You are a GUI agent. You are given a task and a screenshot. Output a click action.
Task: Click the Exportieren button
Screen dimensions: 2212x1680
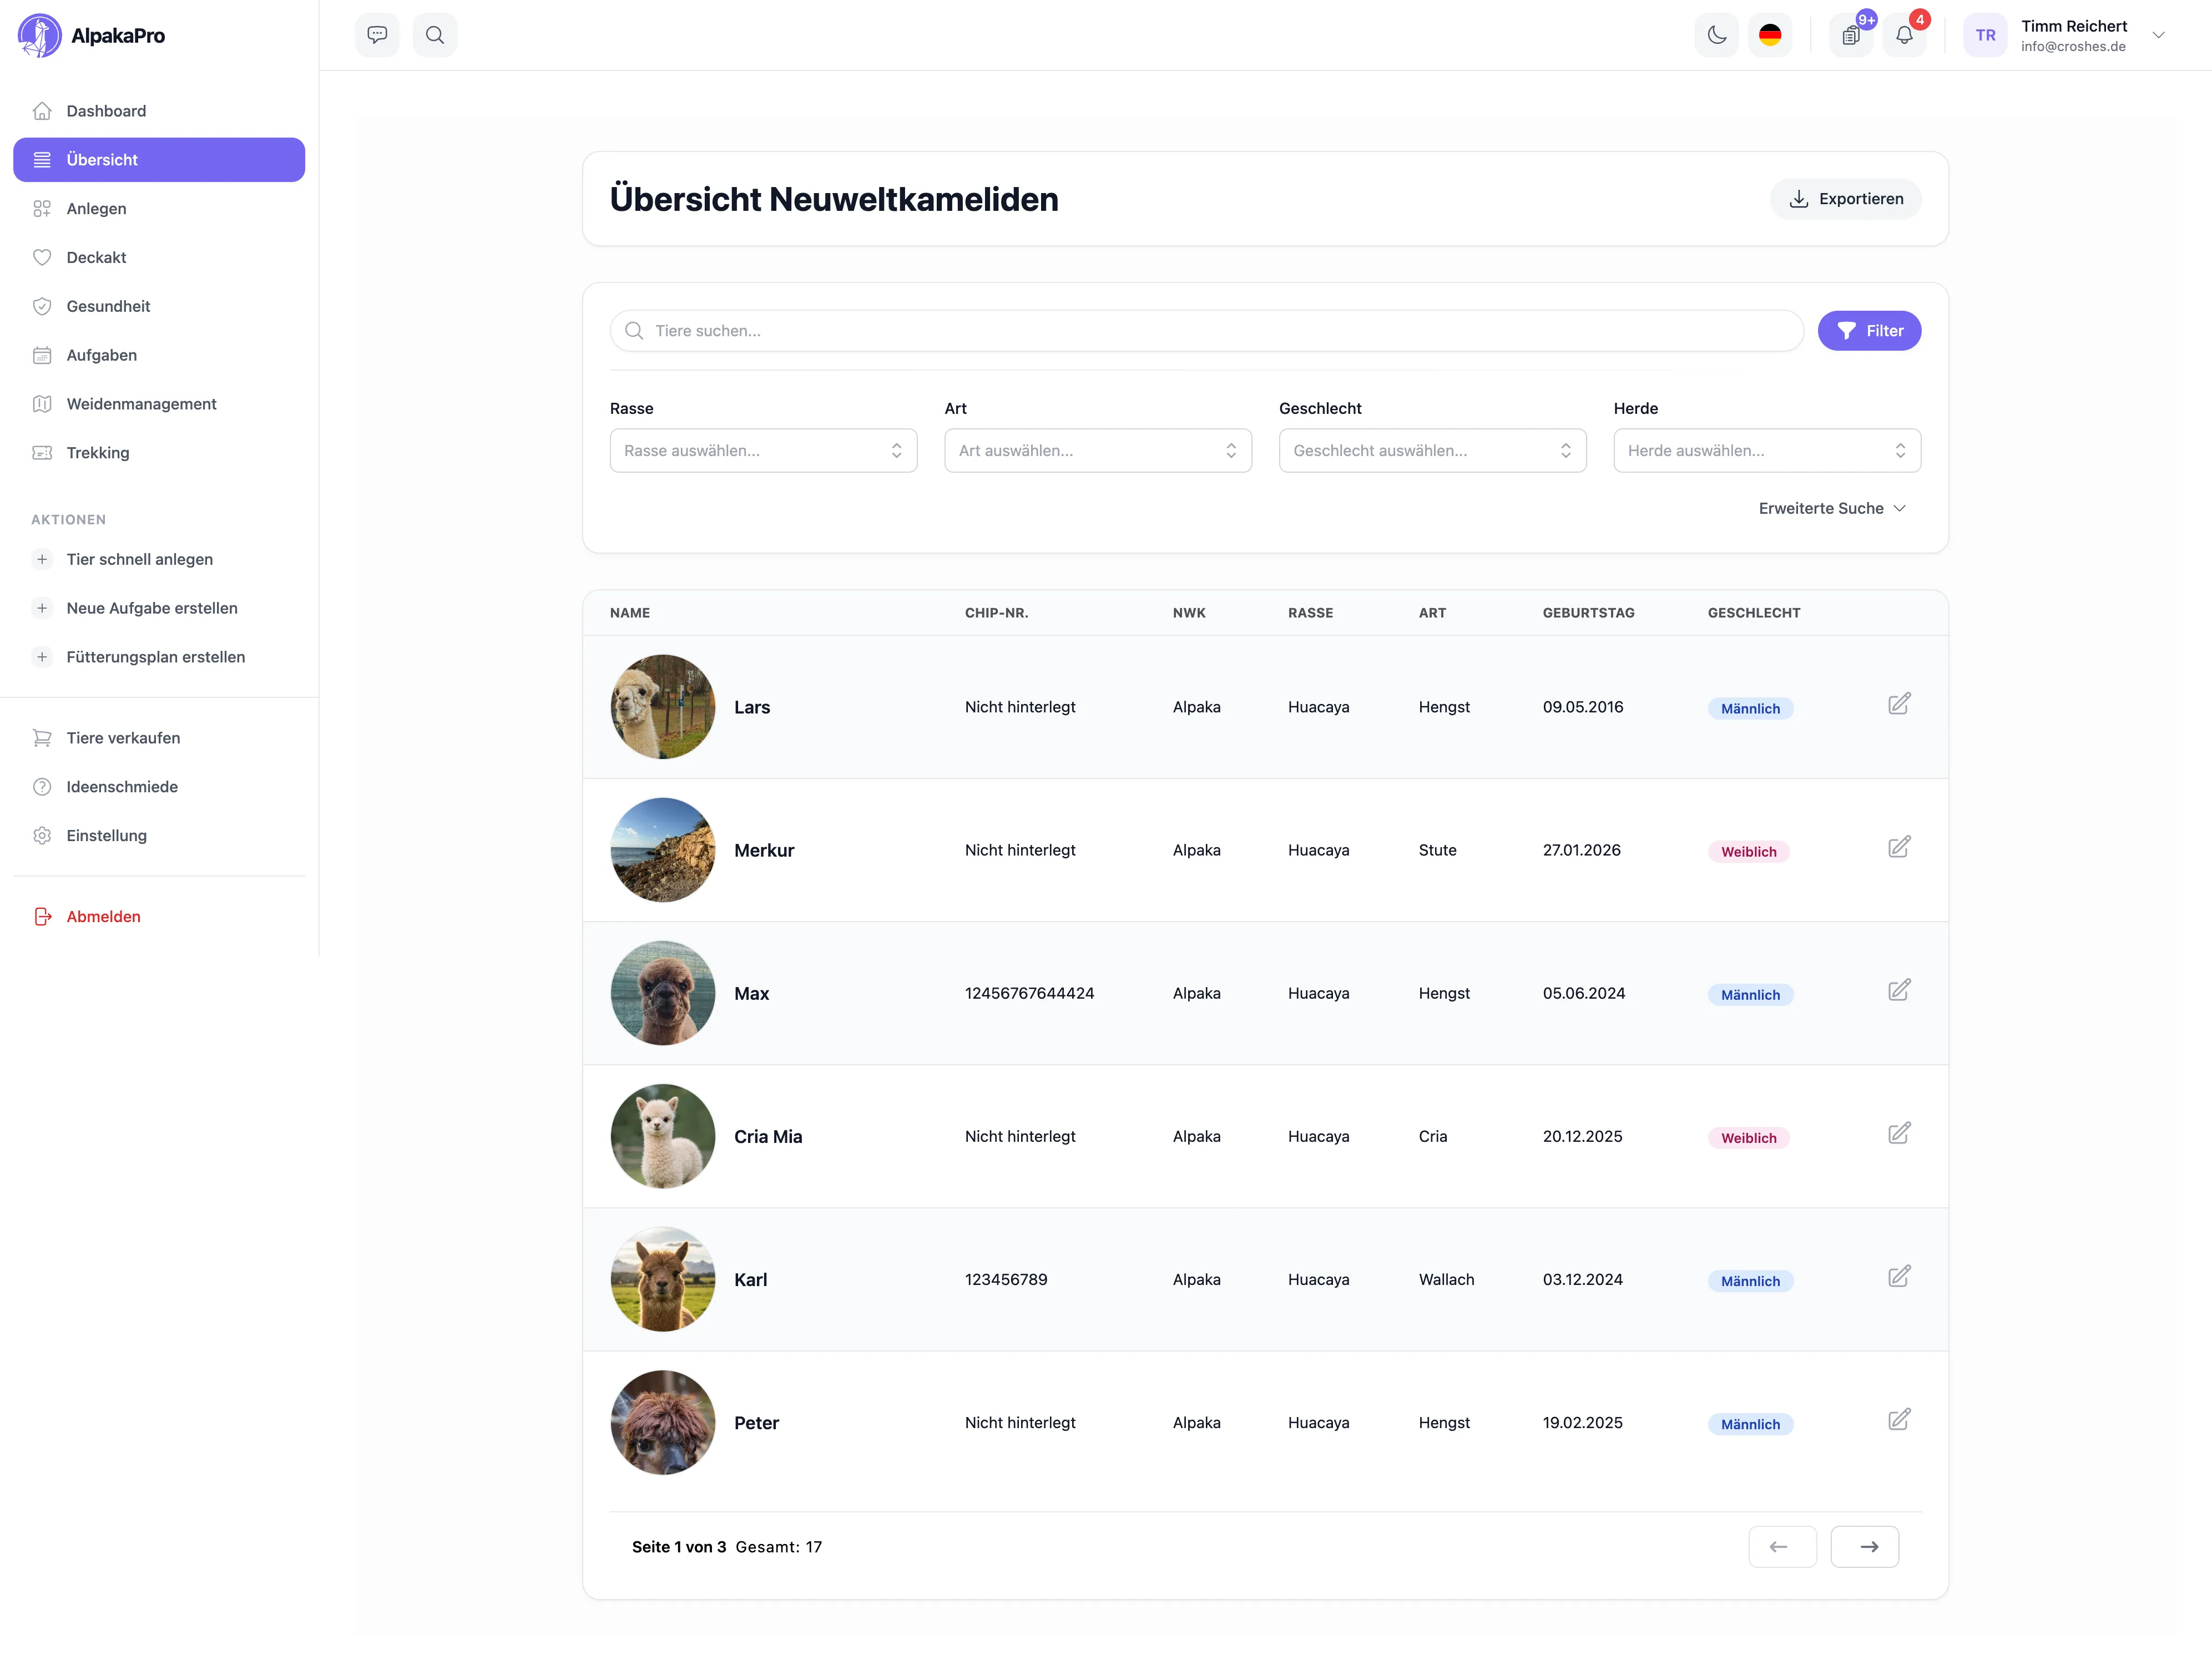(x=1845, y=198)
